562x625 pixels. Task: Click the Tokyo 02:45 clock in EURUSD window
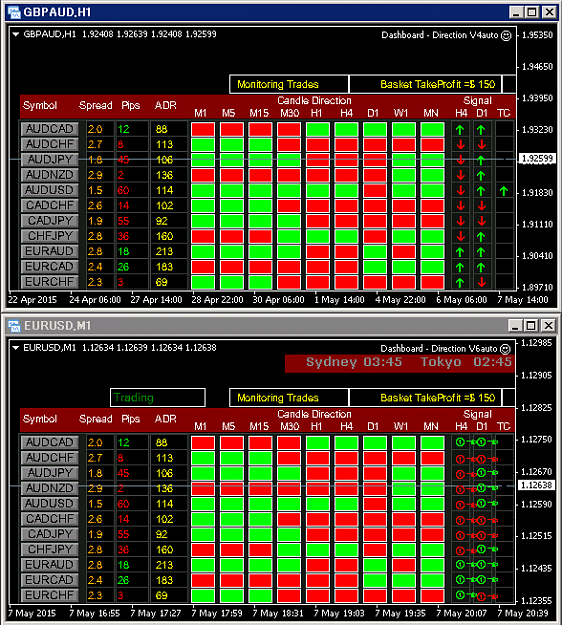point(466,362)
